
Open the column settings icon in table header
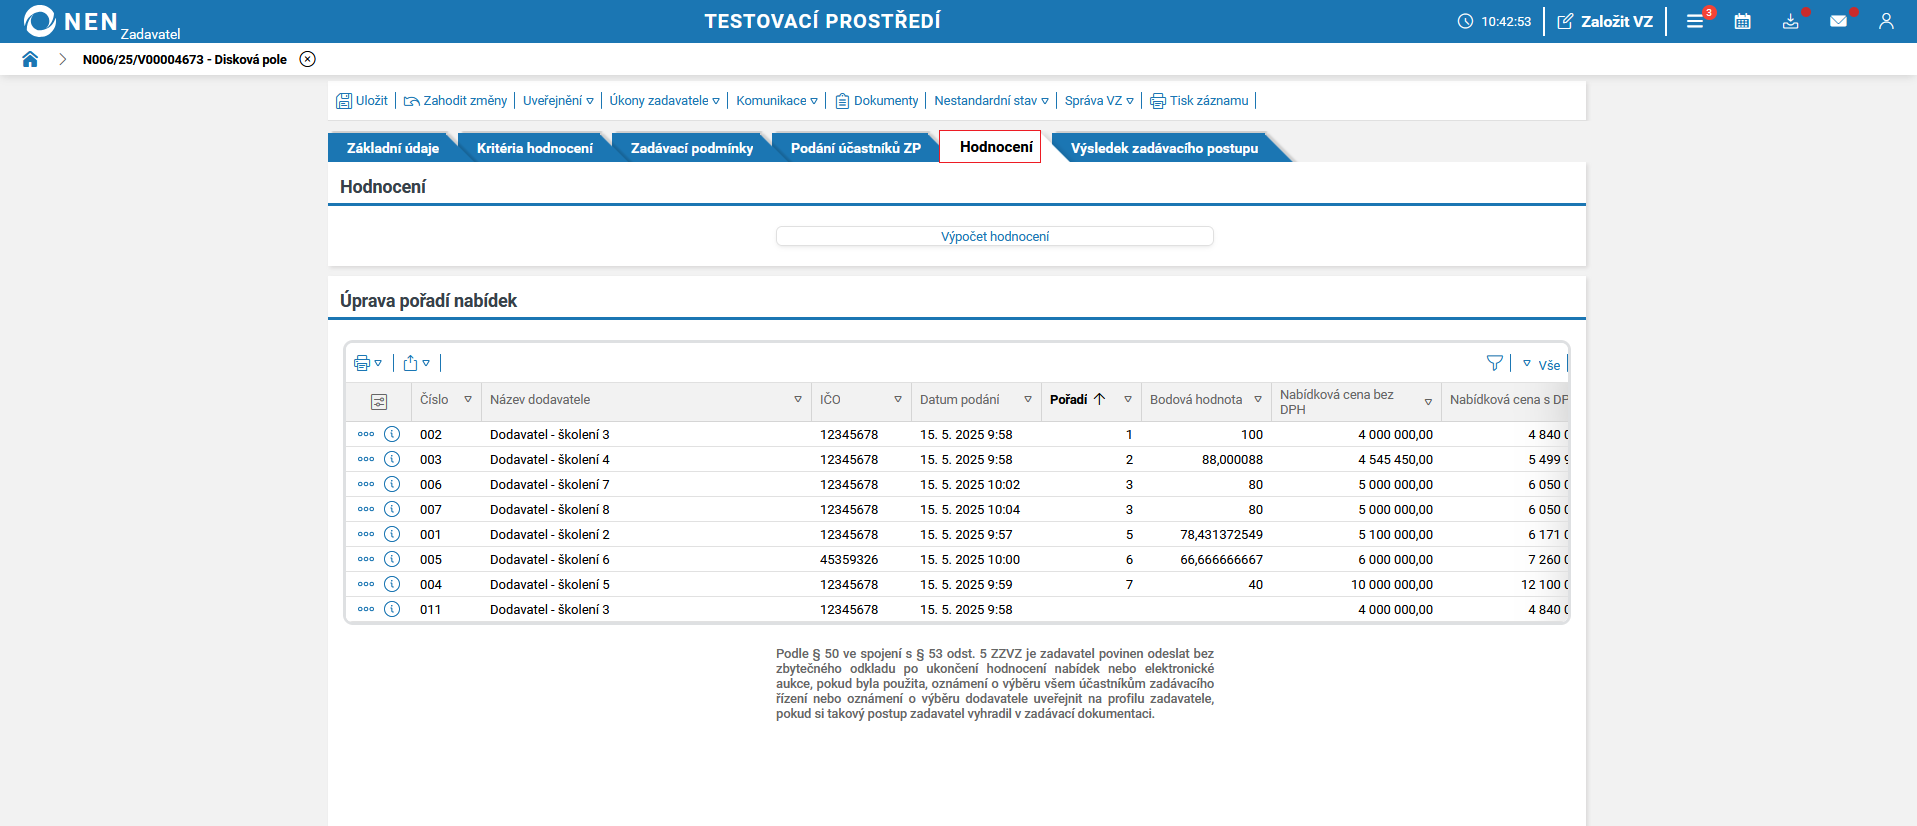click(x=379, y=401)
